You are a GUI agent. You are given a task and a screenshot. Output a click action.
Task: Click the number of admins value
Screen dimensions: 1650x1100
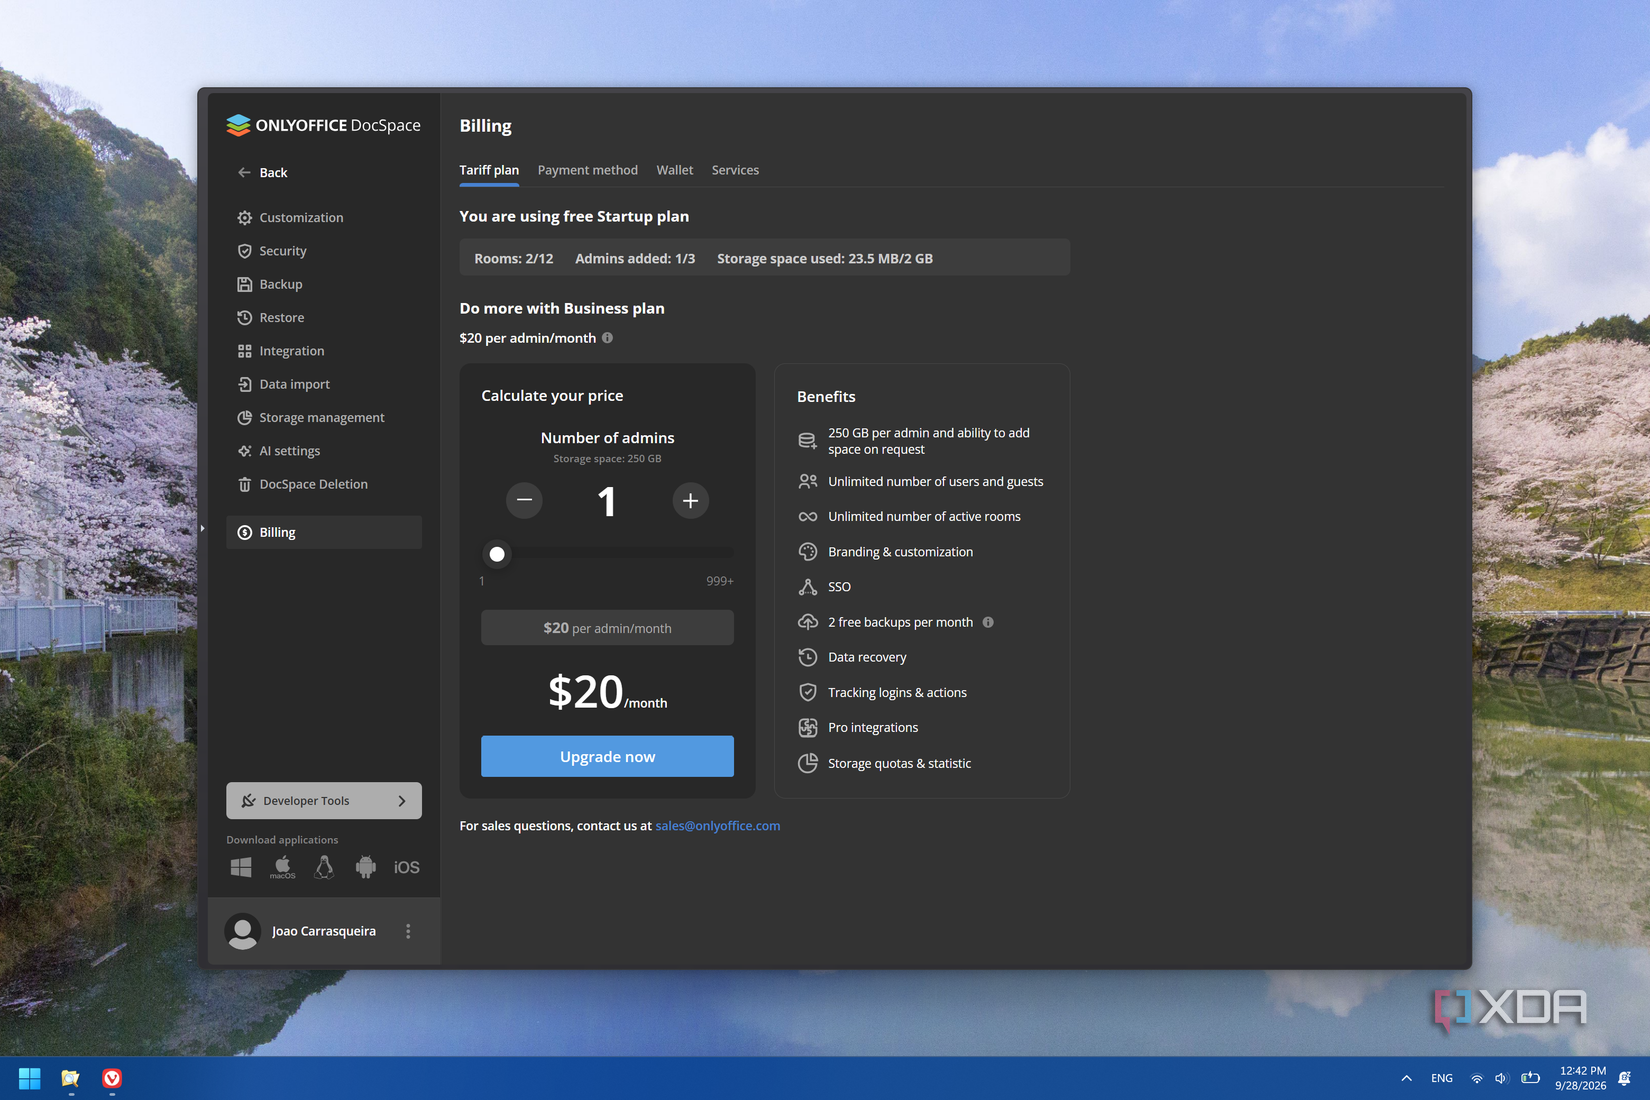tap(607, 501)
